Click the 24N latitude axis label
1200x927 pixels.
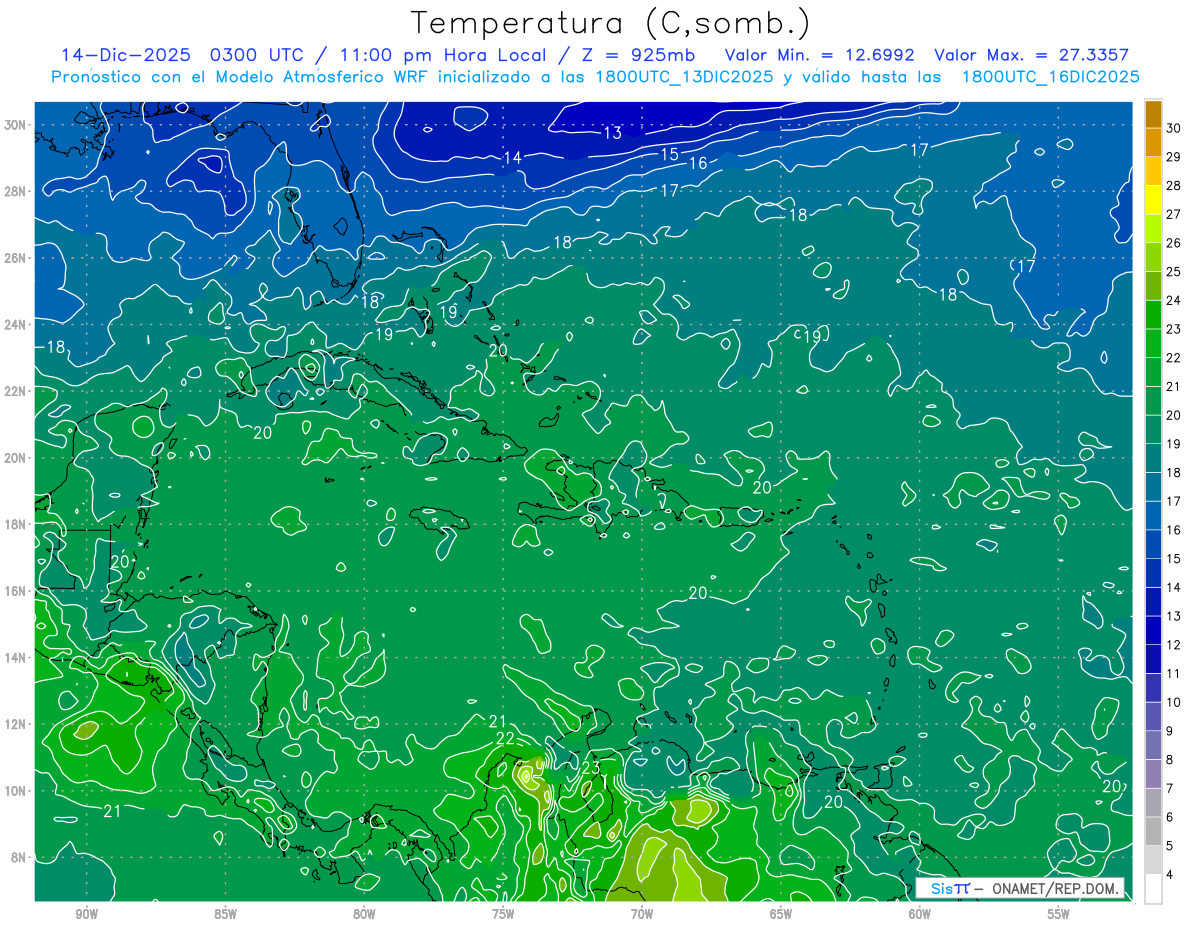click(x=17, y=324)
